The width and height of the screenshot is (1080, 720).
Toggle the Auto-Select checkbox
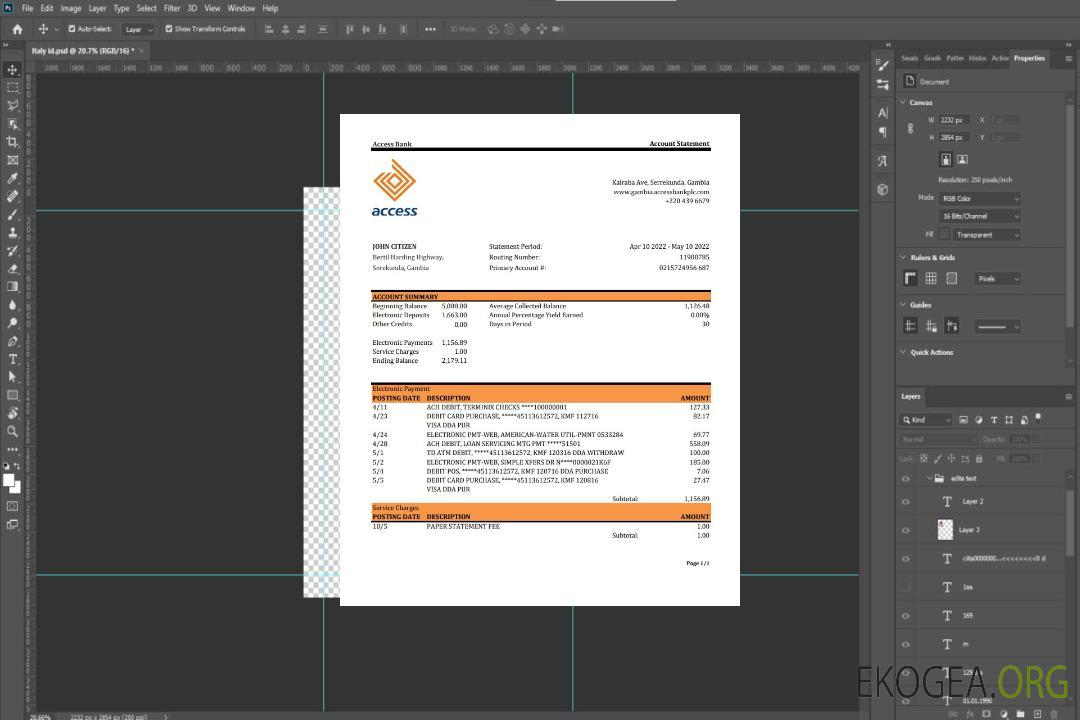point(72,29)
